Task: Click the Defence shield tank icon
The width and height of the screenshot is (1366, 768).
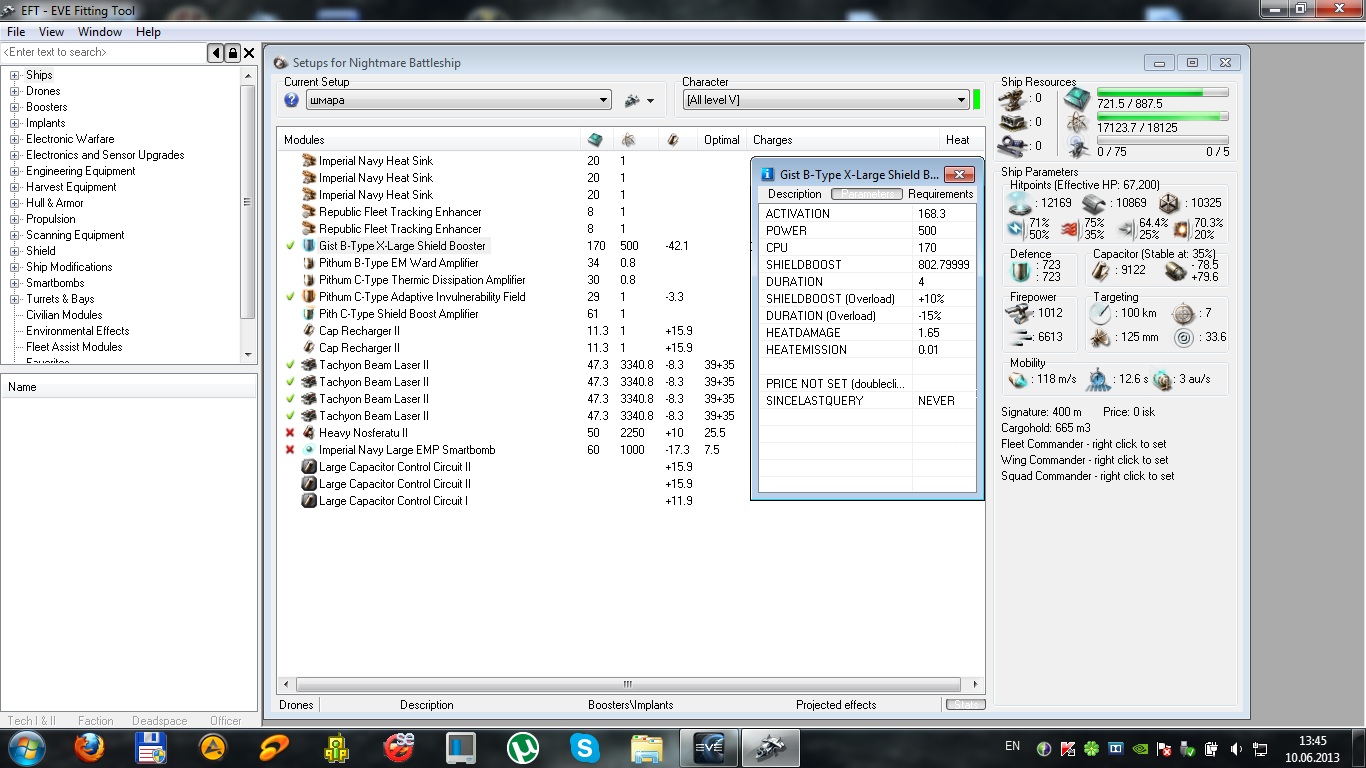Action: pyautogui.click(x=1020, y=271)
